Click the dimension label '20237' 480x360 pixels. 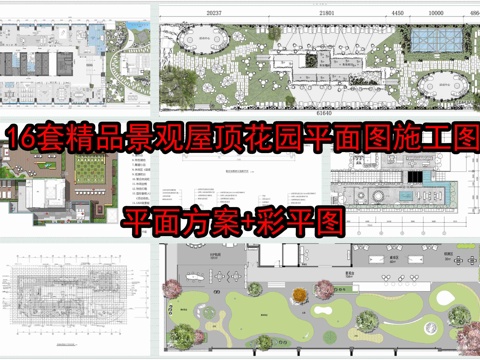[x=214, y=13]
